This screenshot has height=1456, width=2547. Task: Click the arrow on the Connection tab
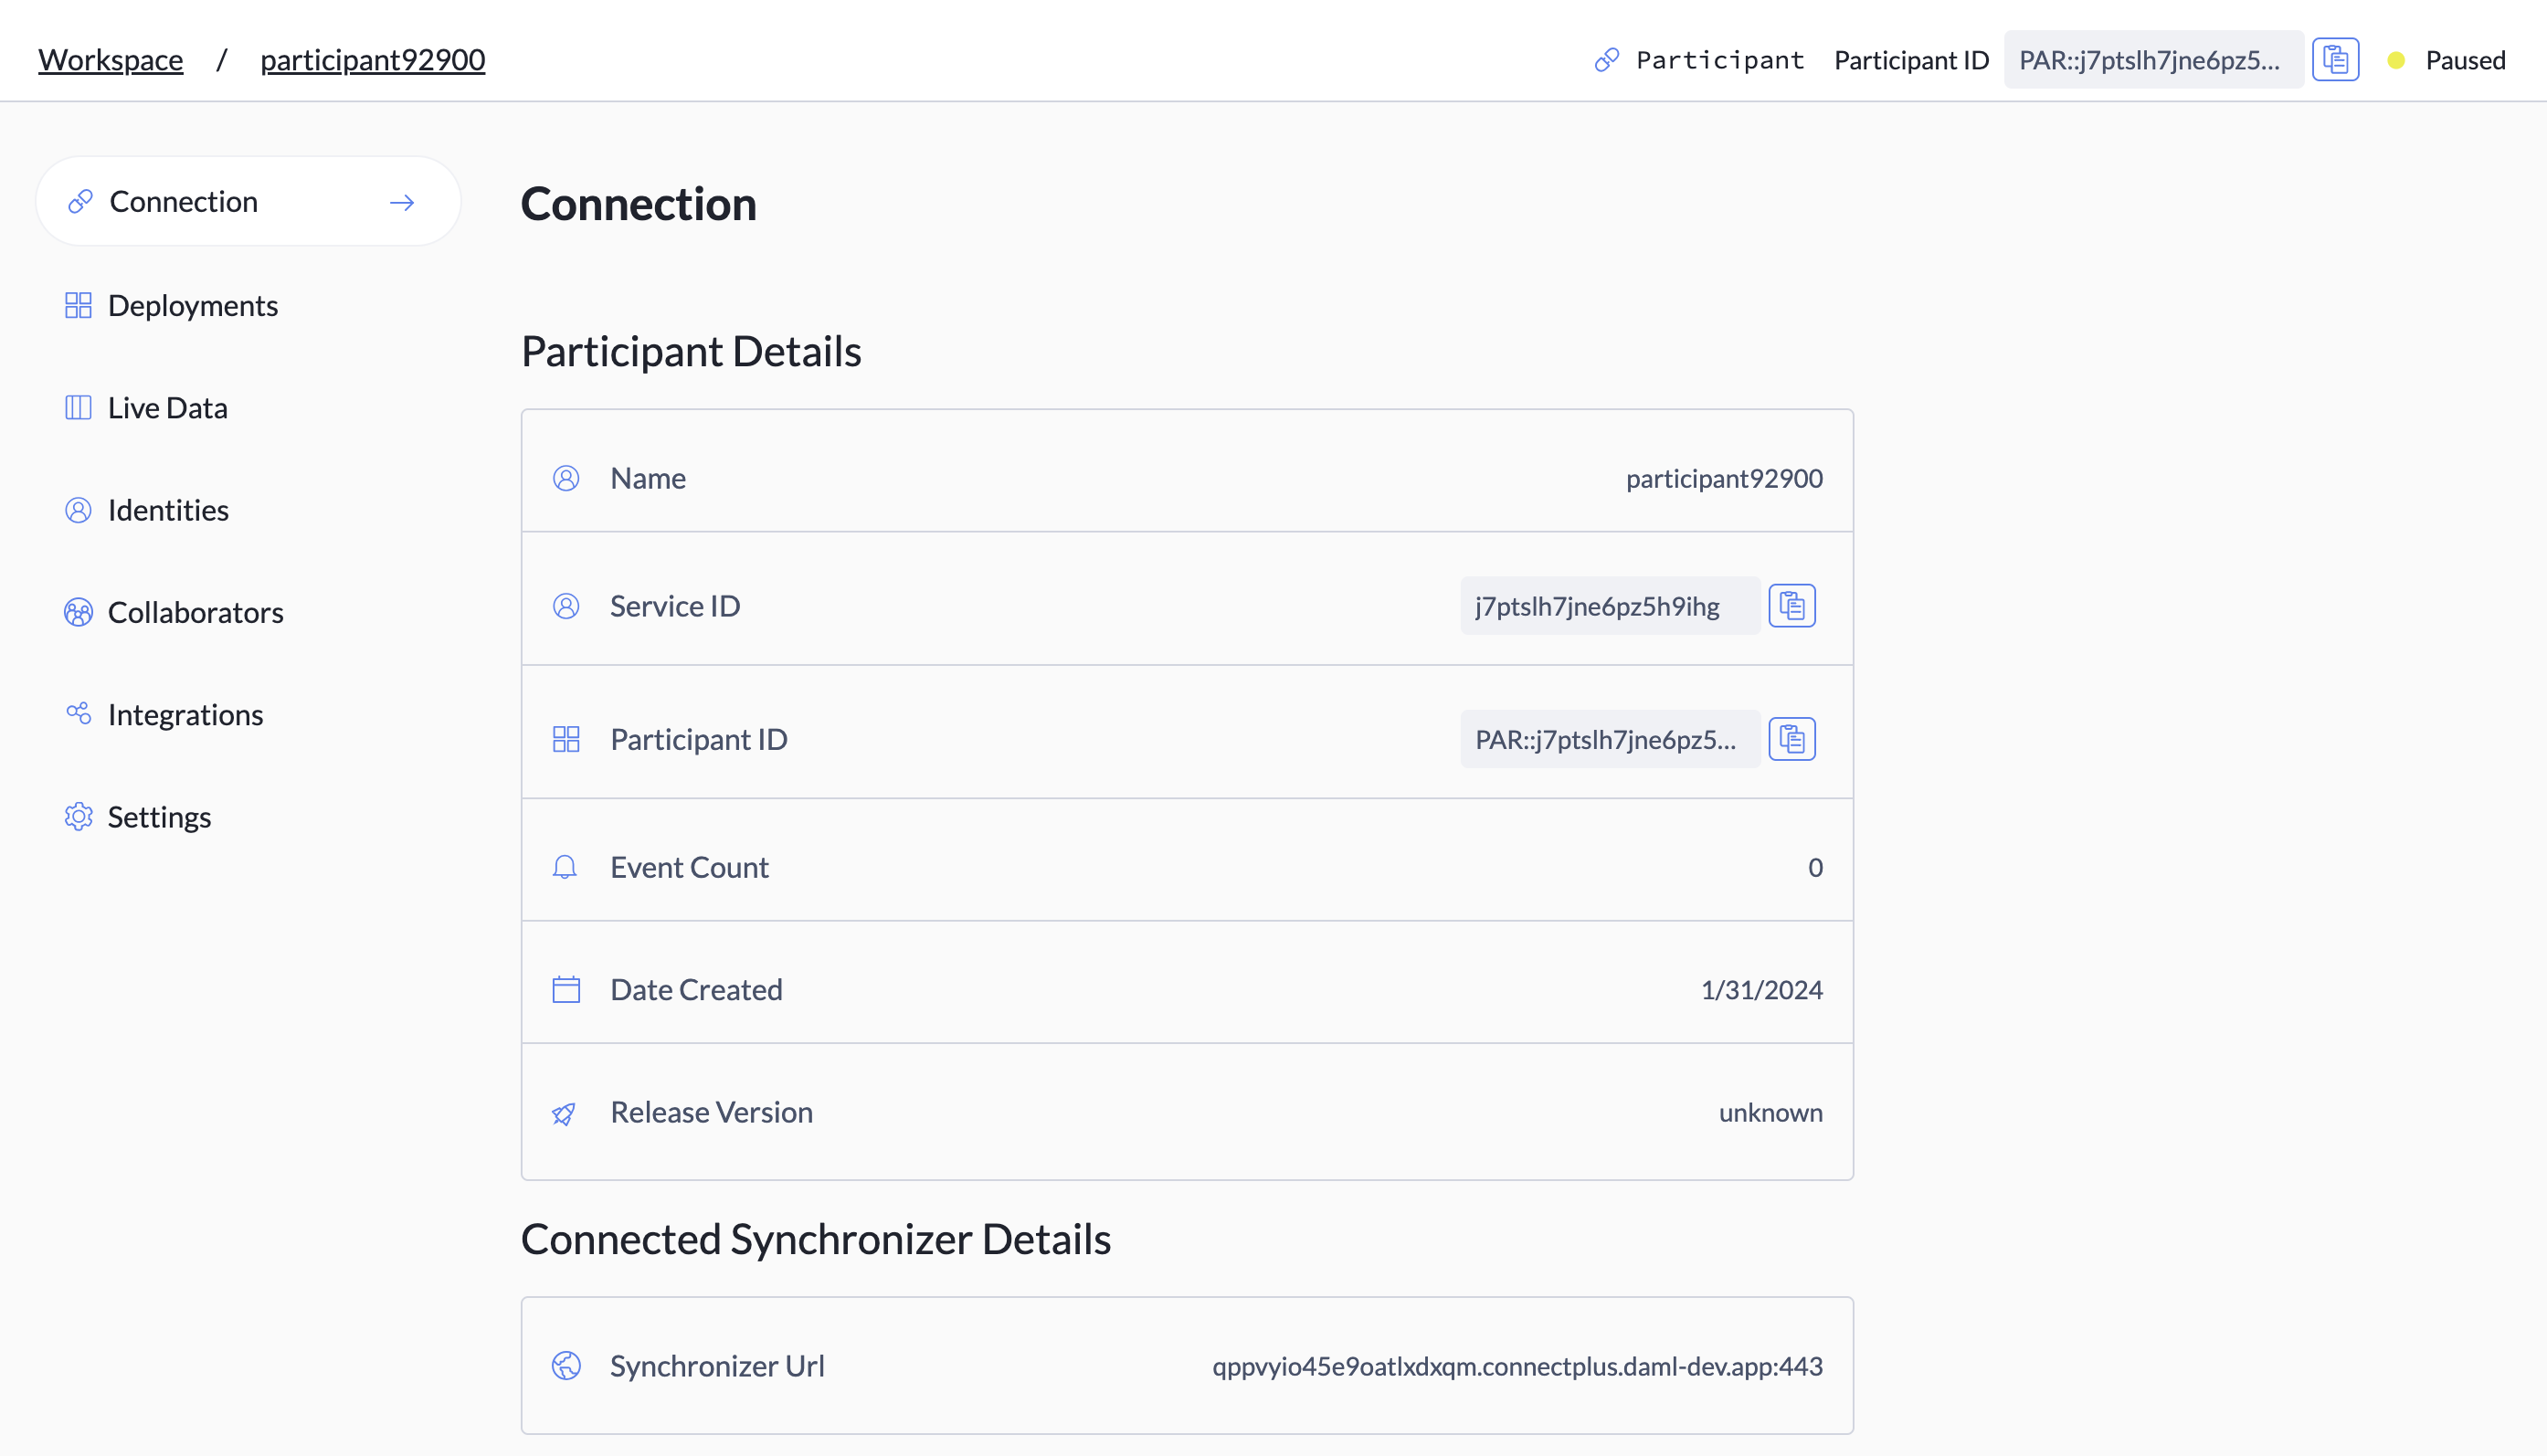click(402, 203)
